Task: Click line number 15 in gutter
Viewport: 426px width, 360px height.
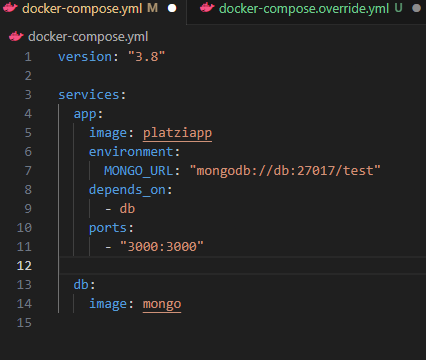Action: pyautogui.click(x=24, y=323)
